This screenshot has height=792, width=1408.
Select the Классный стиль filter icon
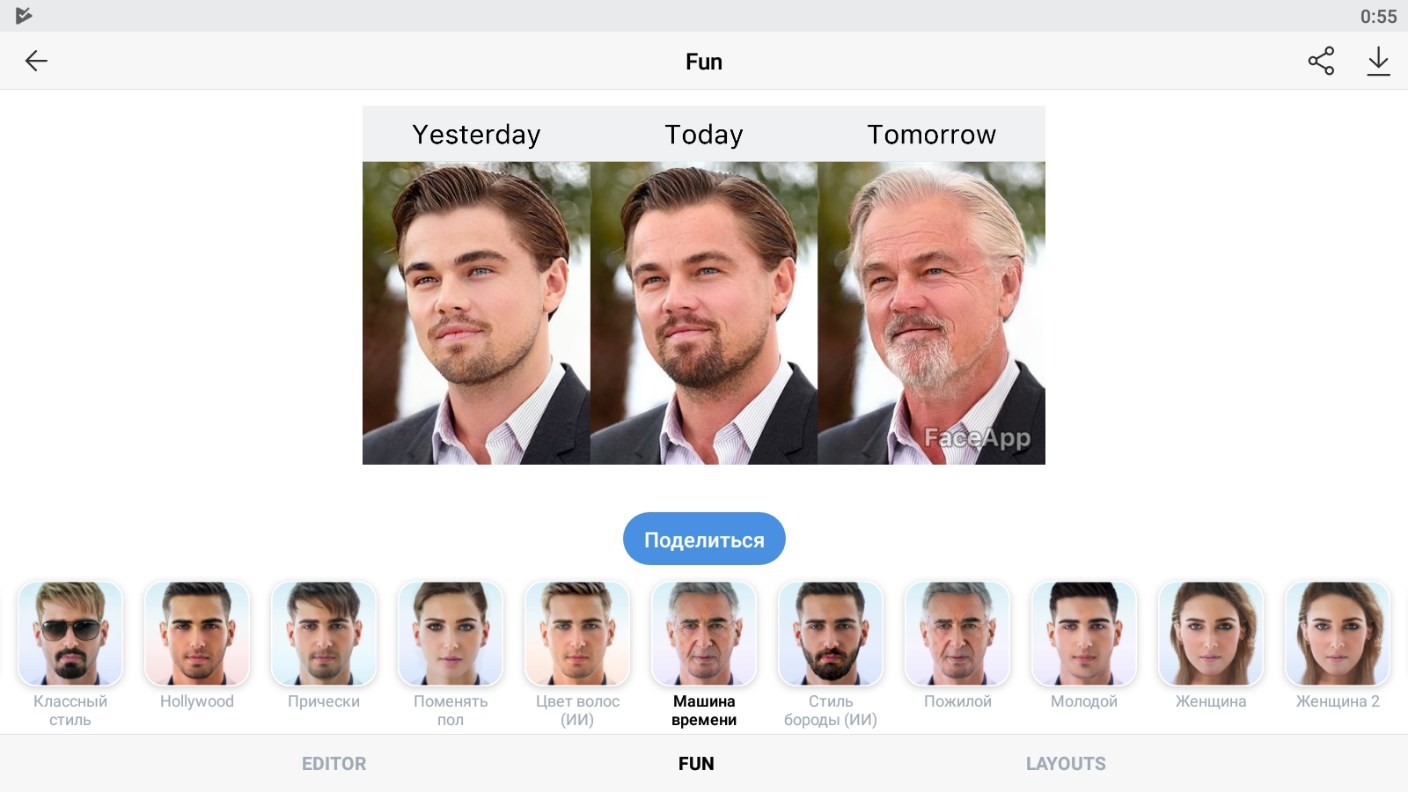[70, 634]
